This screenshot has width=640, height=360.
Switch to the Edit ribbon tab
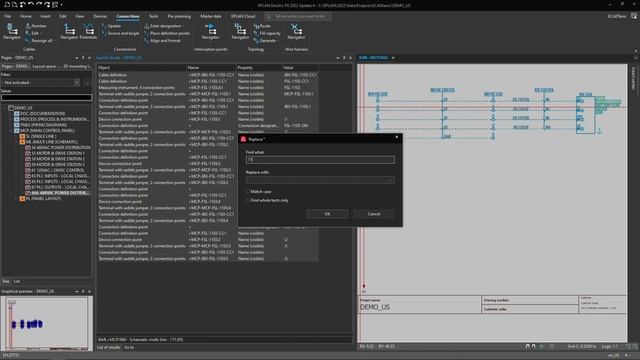click(63, 16)
